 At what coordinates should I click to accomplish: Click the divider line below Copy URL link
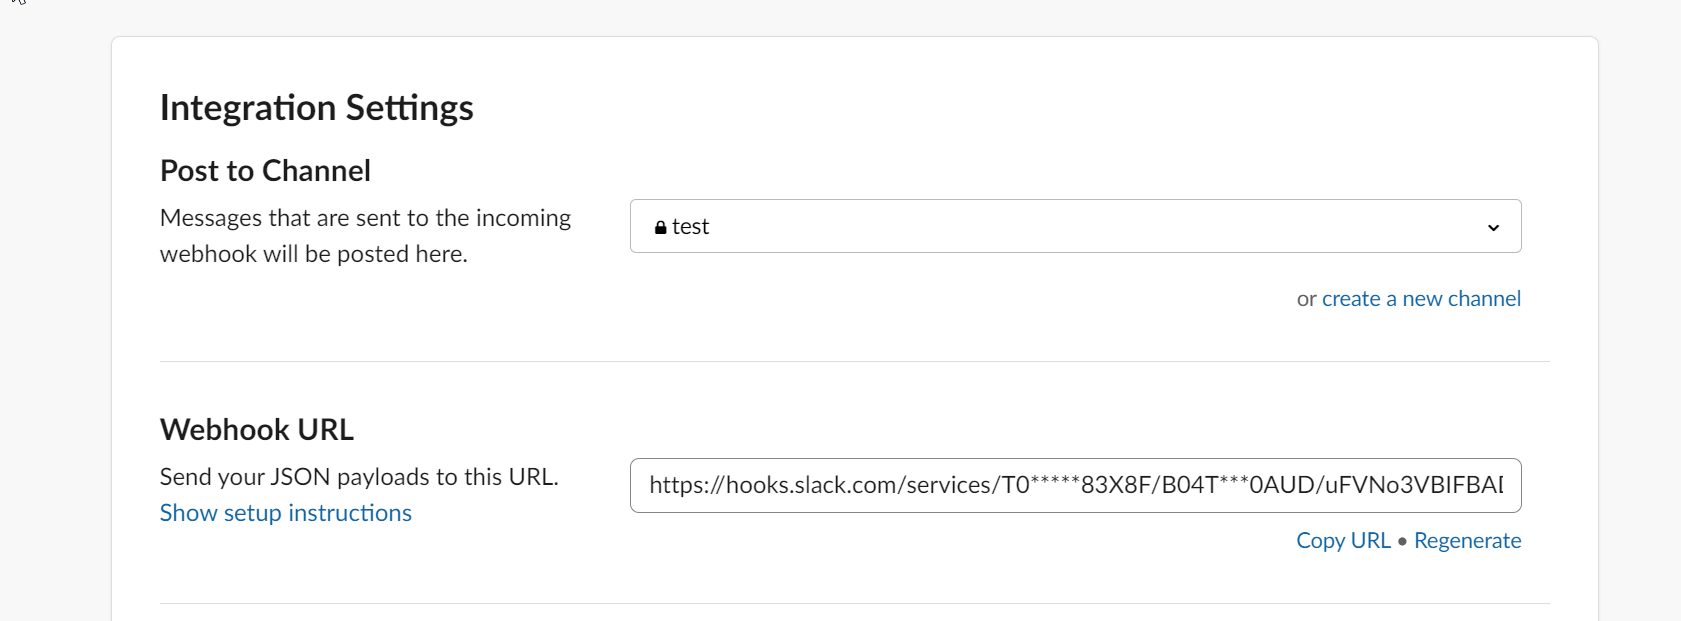click(854, 603)
